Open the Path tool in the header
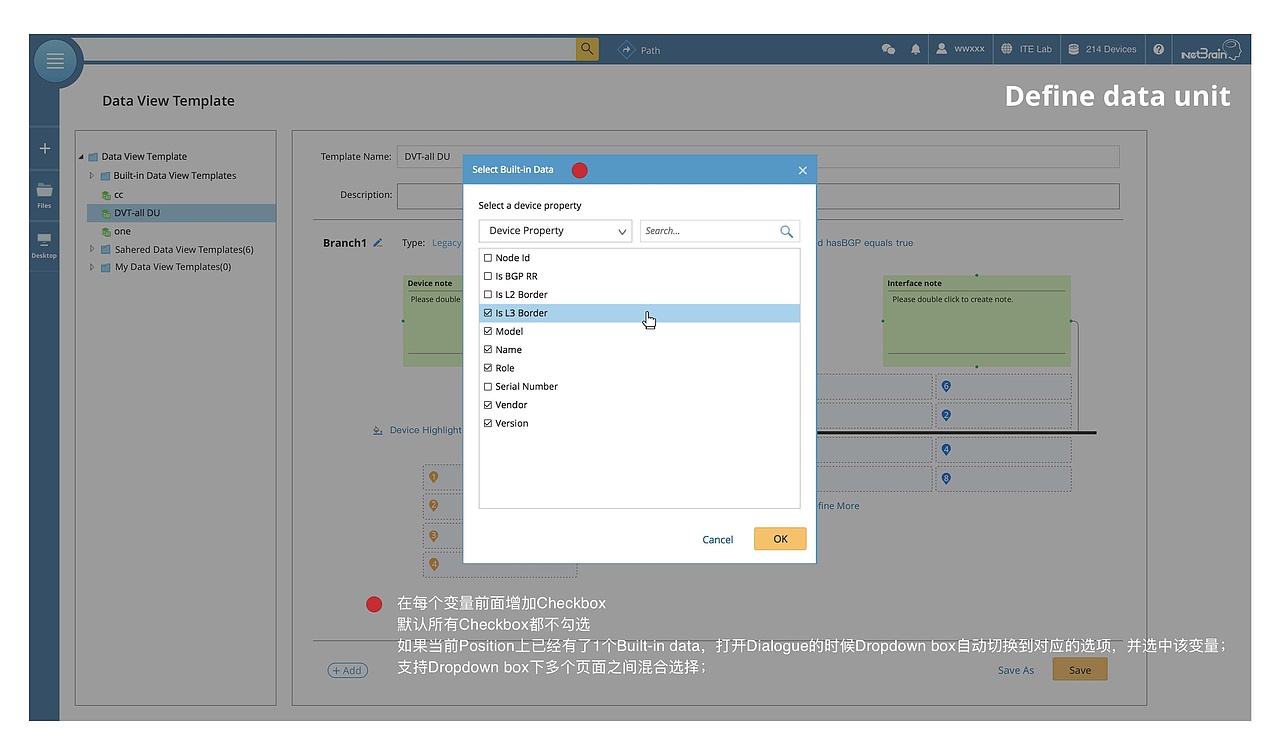This screenshot has height=755, width=1280. [640, 48]
